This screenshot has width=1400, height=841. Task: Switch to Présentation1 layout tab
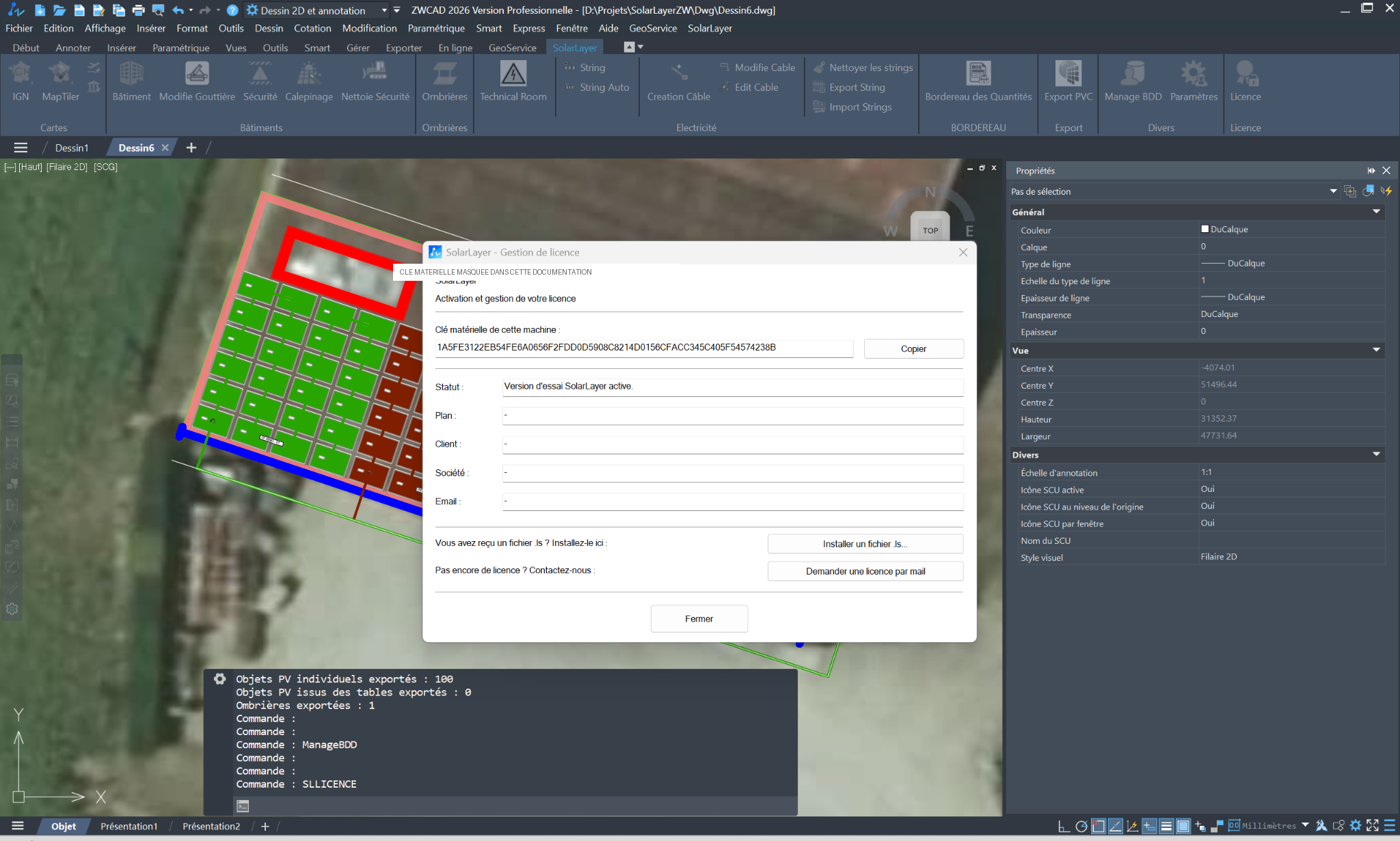[129, 826]
